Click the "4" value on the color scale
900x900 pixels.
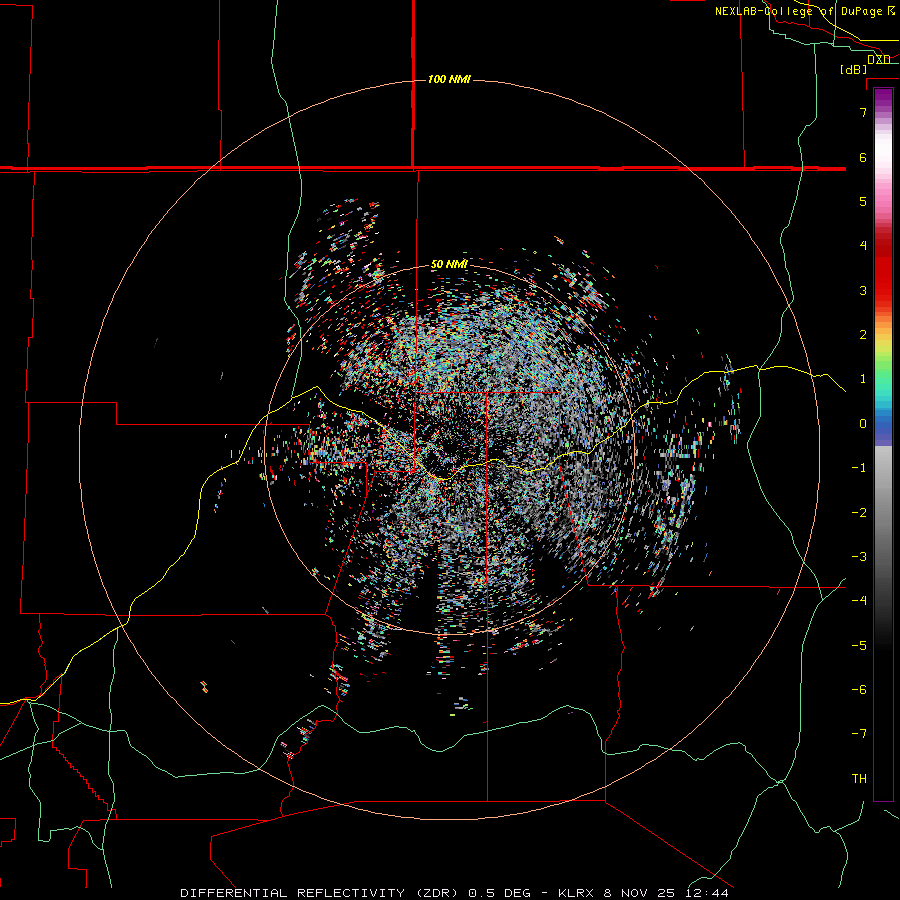863,246
